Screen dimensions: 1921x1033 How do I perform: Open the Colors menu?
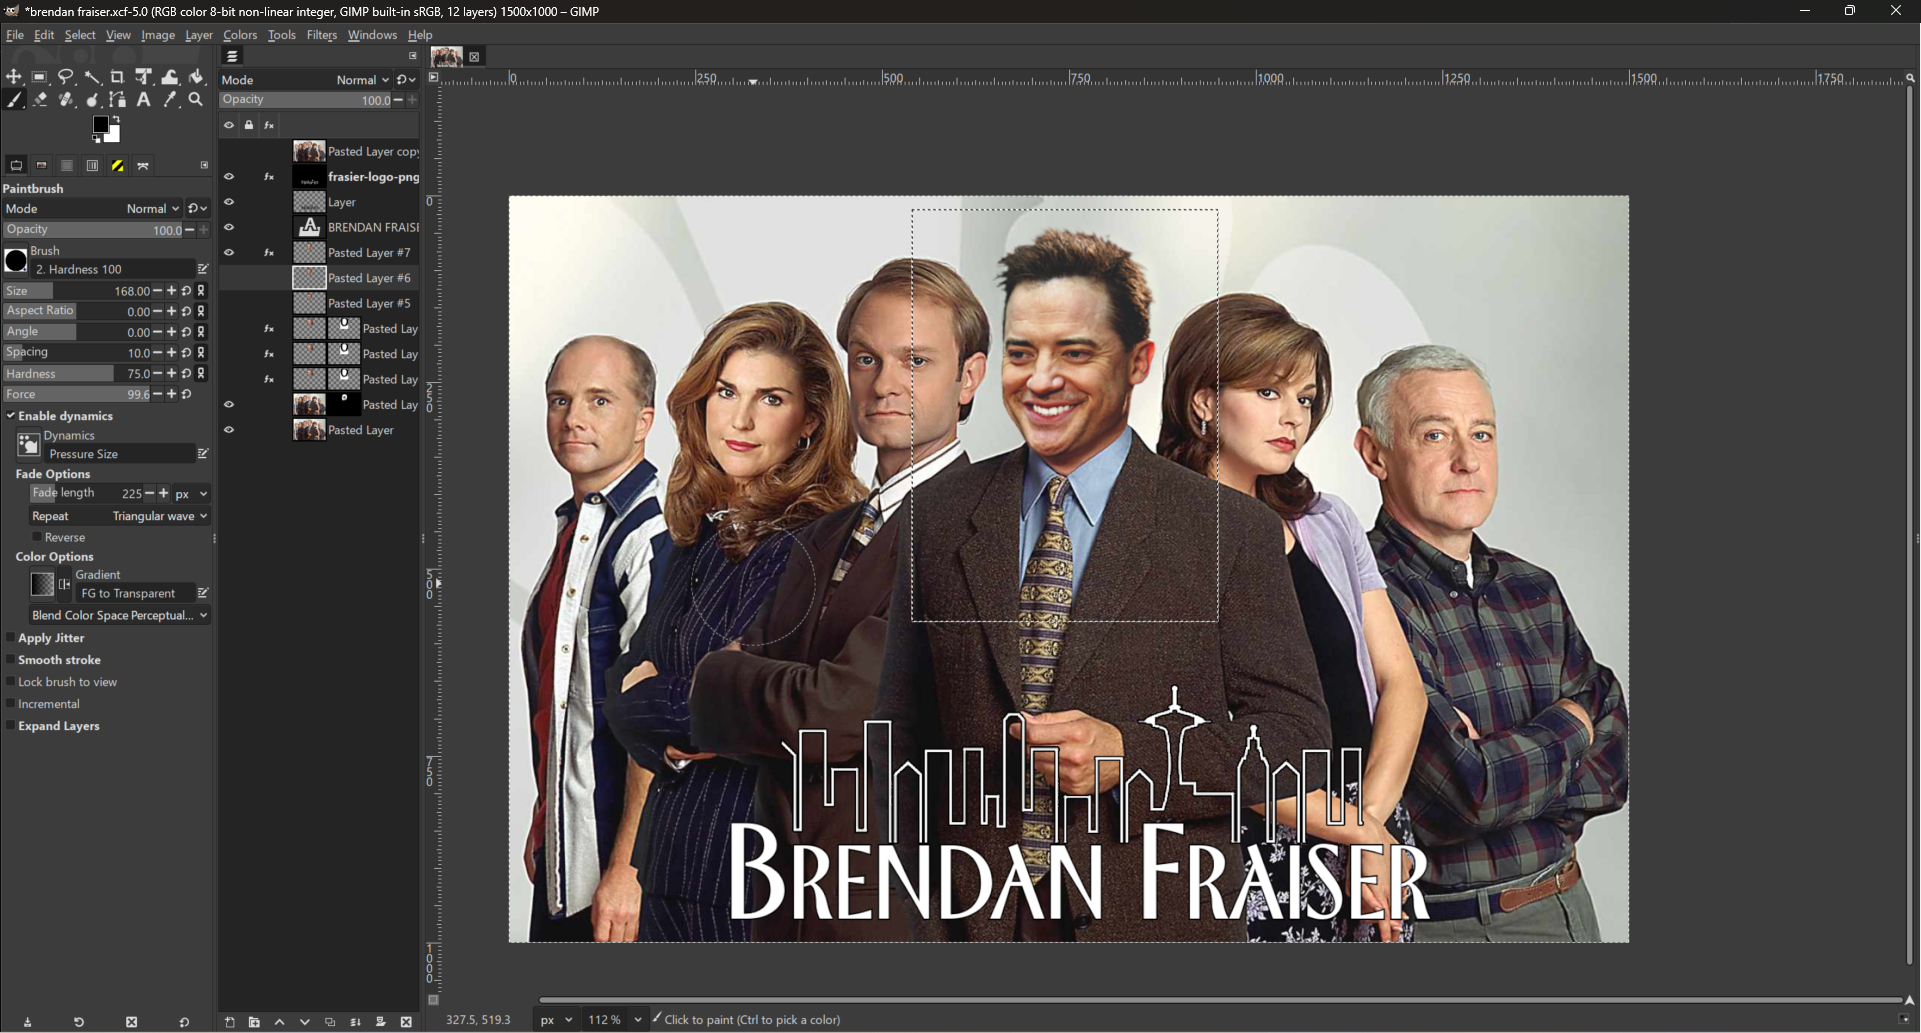tap(240, 35)
